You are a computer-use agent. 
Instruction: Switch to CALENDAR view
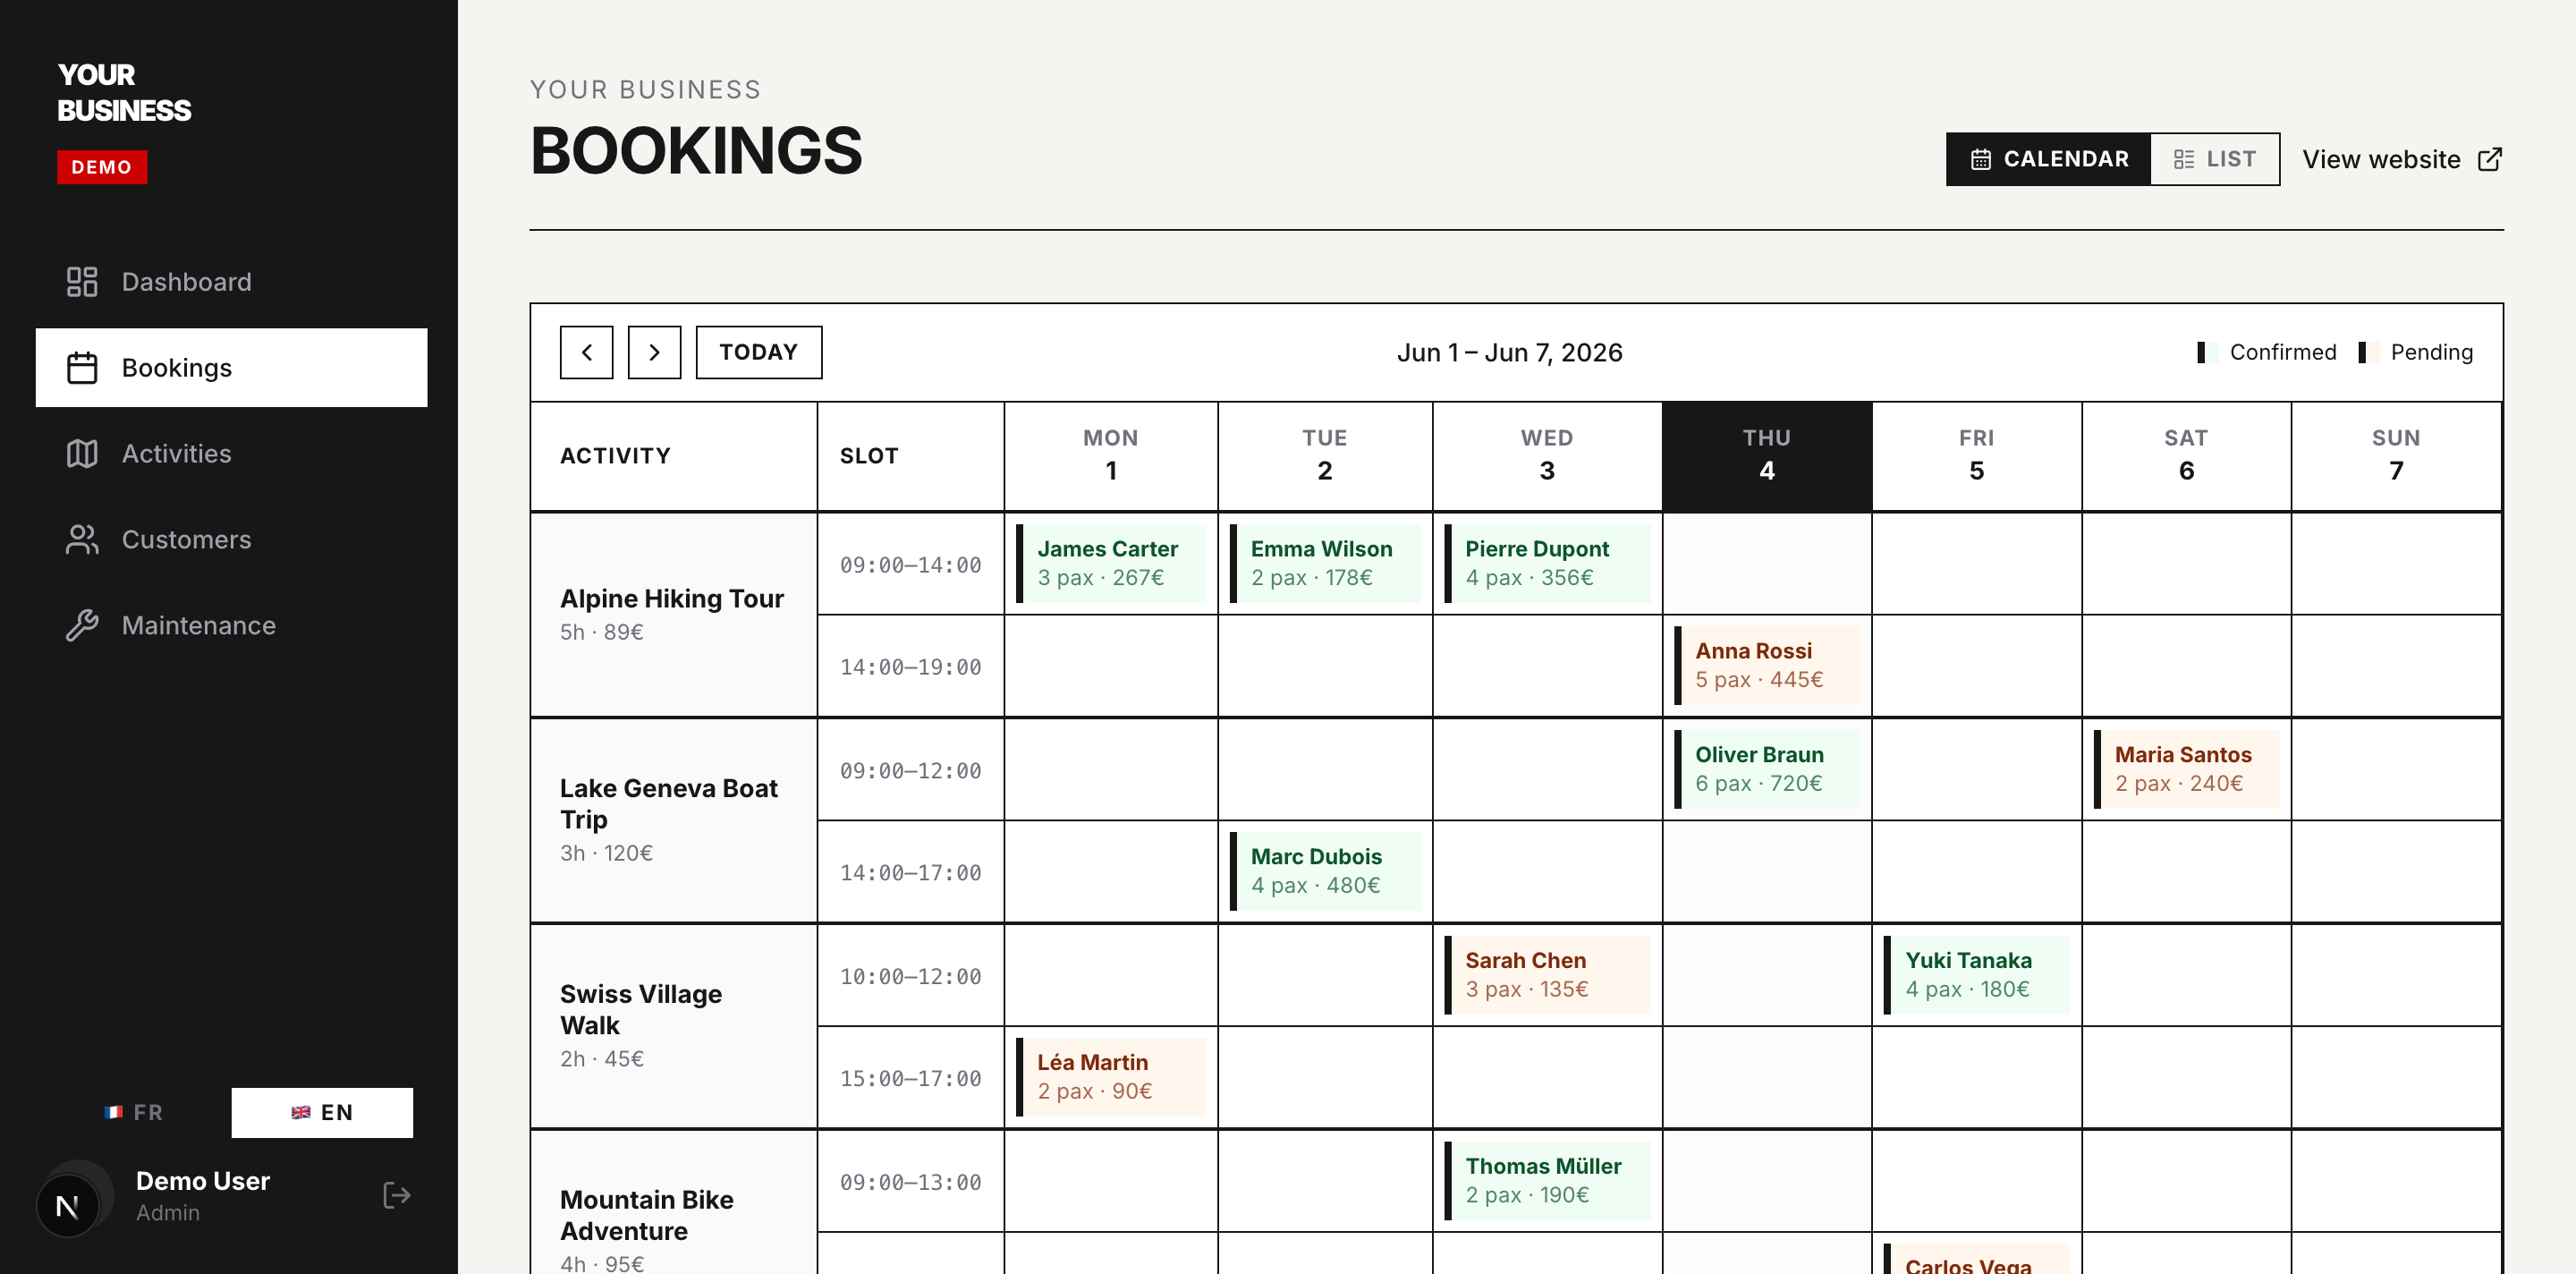[x=2048, y=159]
